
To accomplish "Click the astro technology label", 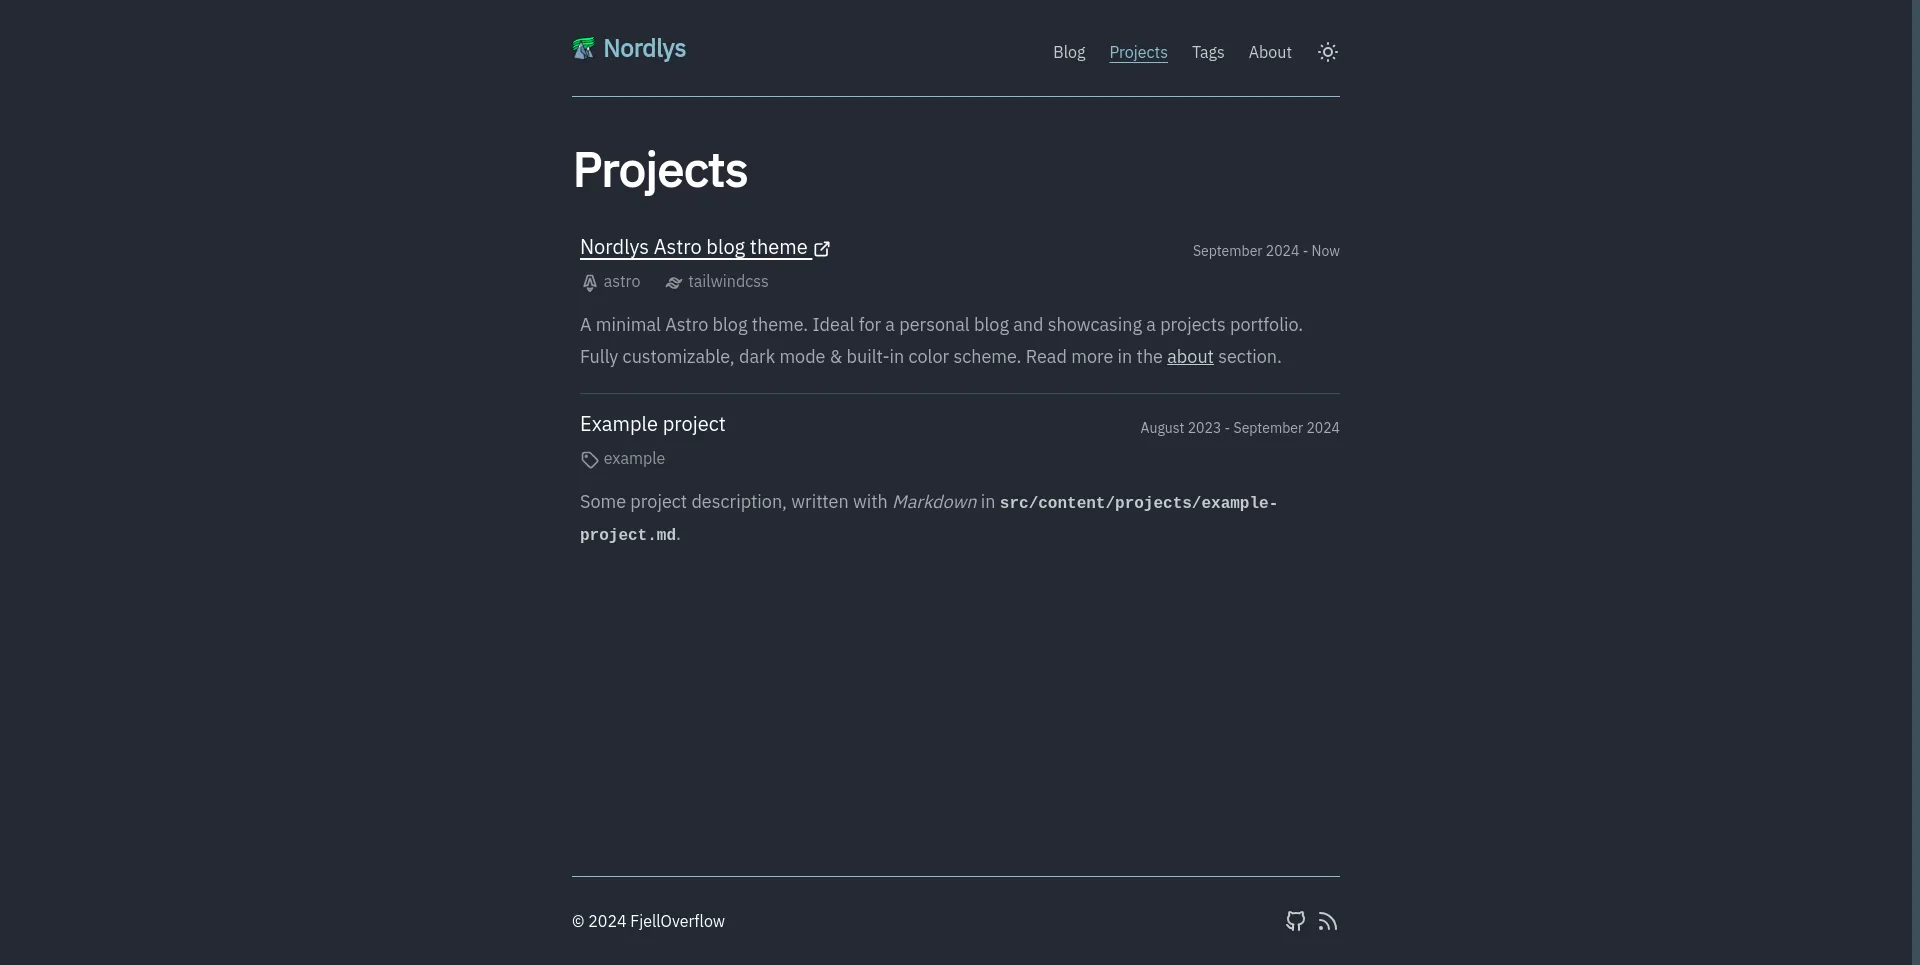I will 621,282.
